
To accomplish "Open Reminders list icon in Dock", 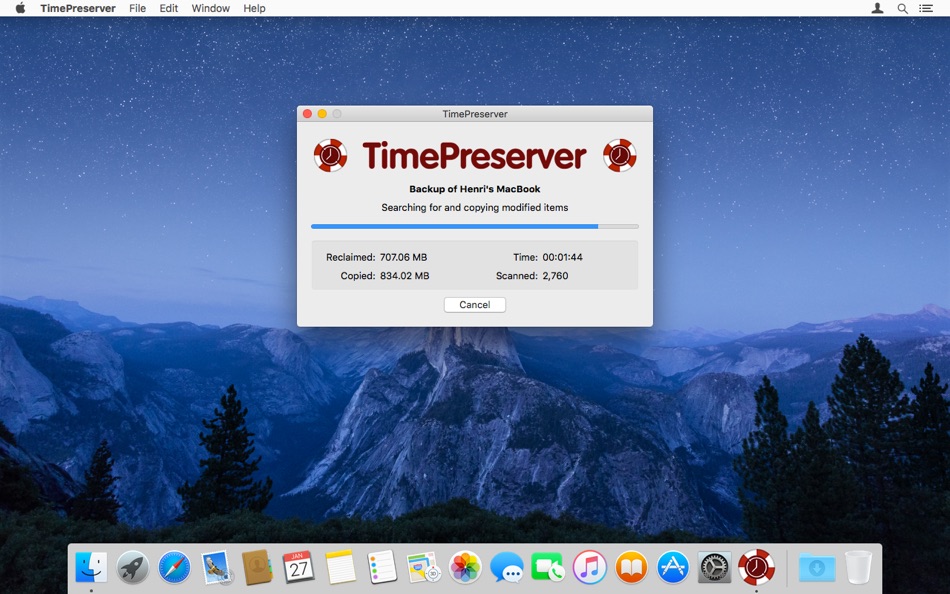I will tap(382, 568).
